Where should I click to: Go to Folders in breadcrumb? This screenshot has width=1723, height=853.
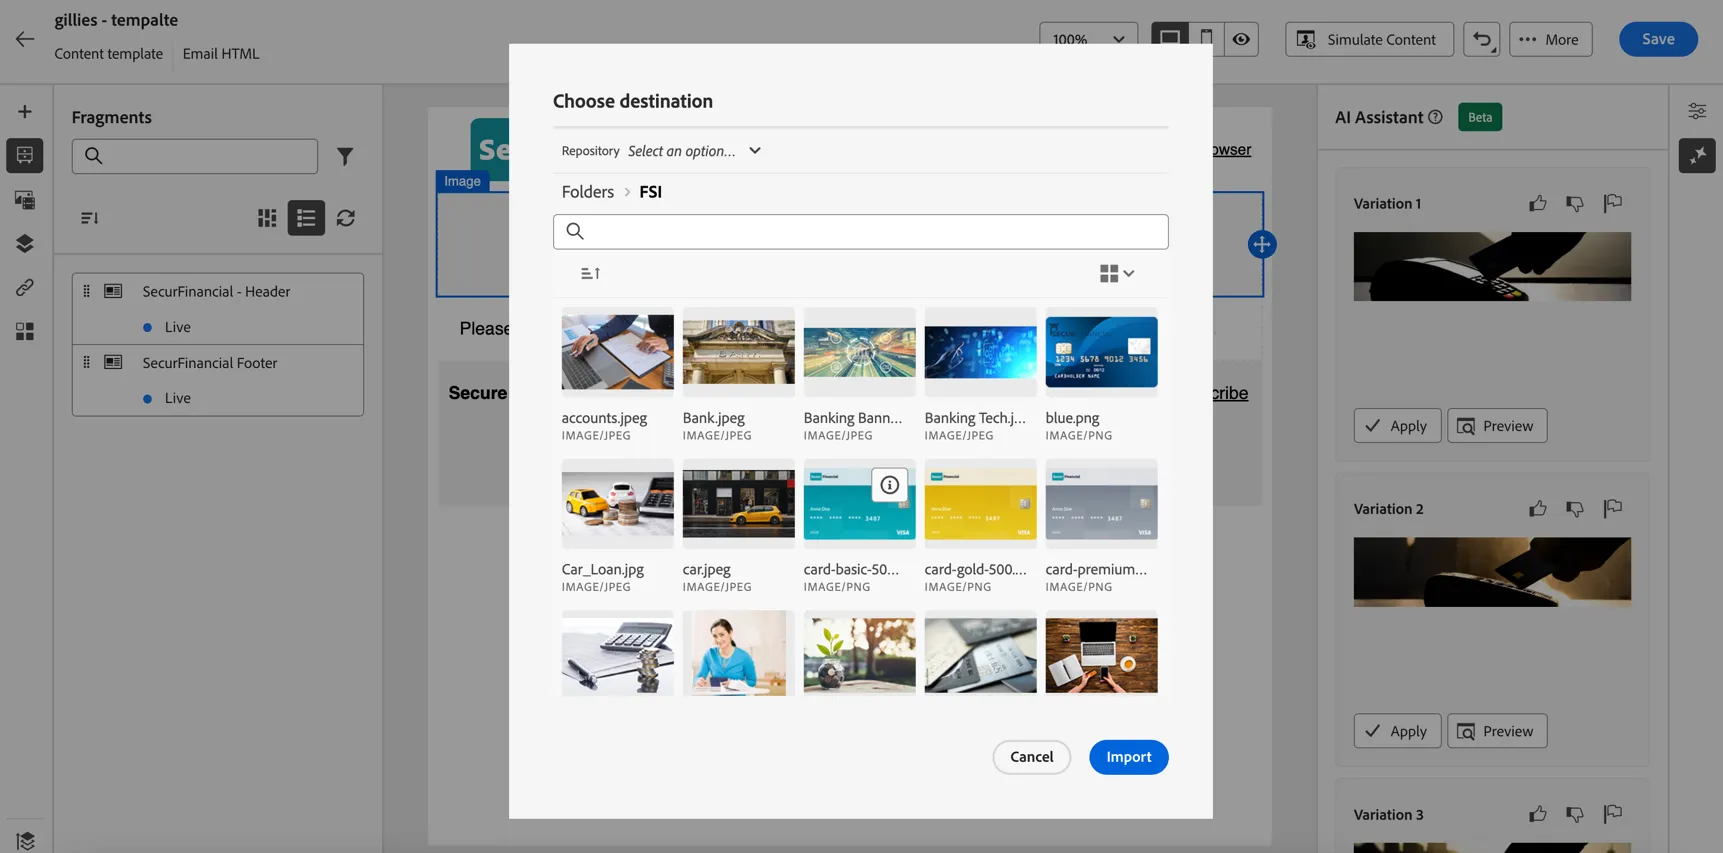(x=588, y=192)
